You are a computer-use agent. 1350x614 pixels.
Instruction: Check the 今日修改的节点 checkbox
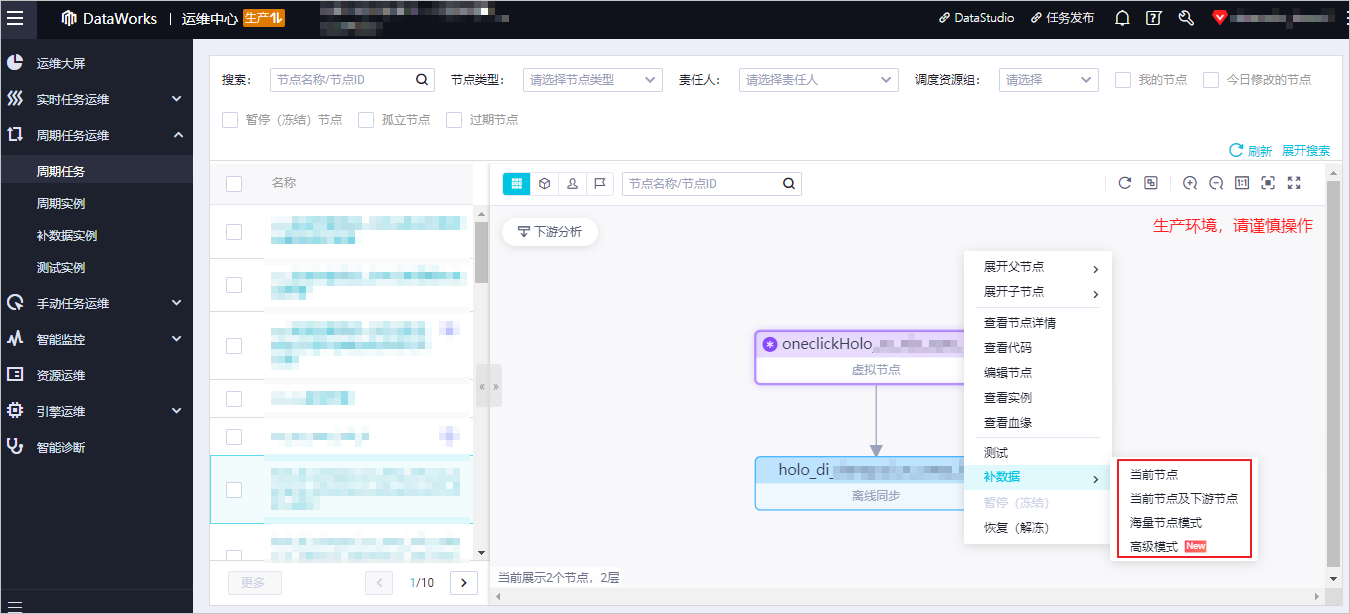1211,80
